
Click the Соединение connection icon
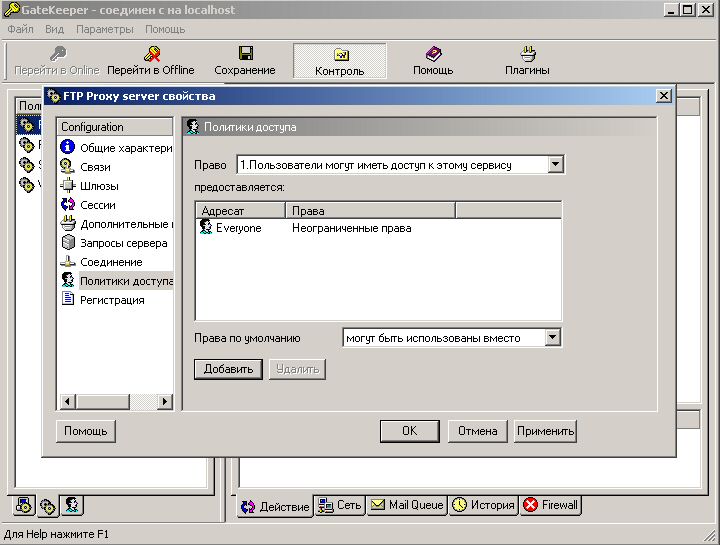coord(68,261)
